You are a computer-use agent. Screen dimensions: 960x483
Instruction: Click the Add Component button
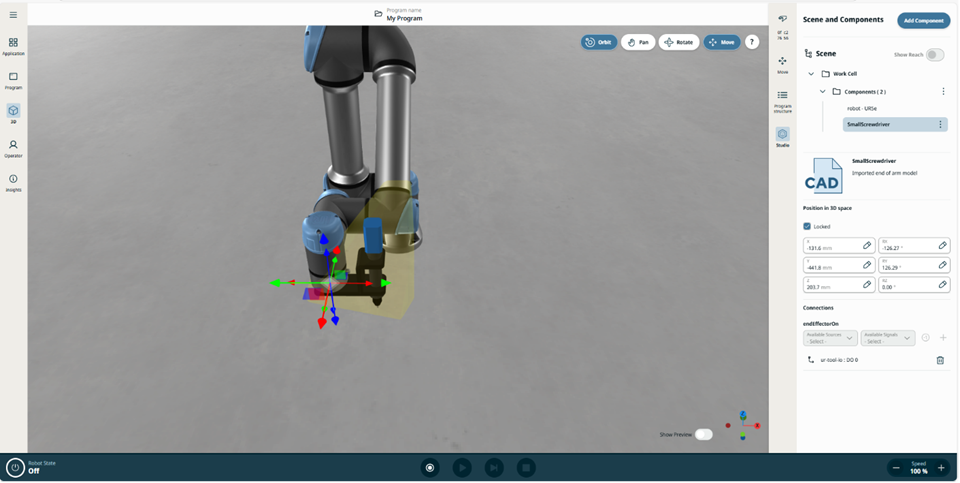923,20
